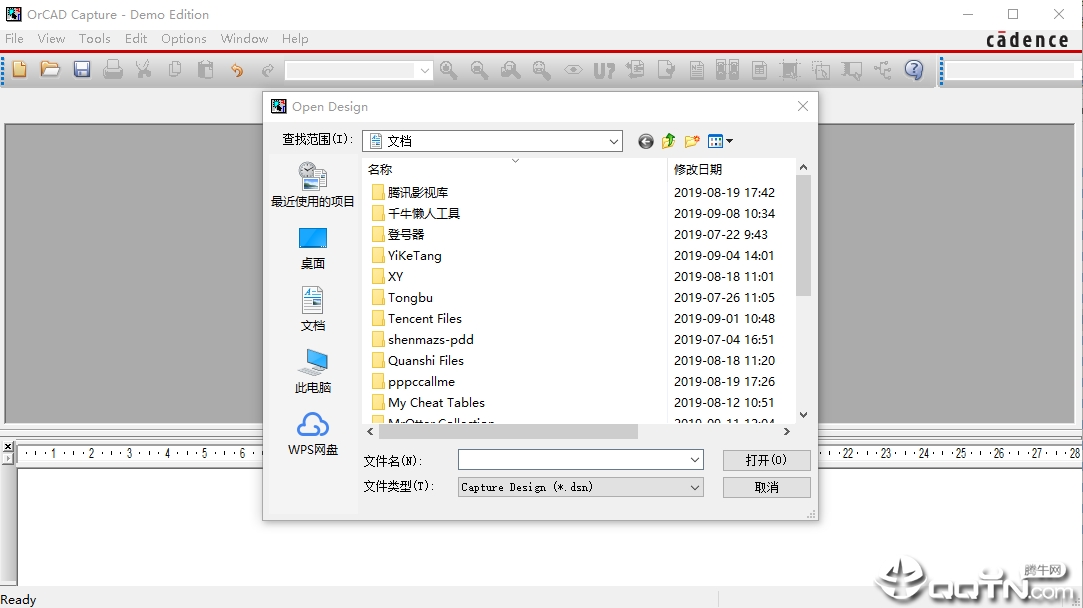Click the Save diskette toolbar icon
Image resolution: width=1083 pixels, height=608 pixels.
click(x=82, y=69)
